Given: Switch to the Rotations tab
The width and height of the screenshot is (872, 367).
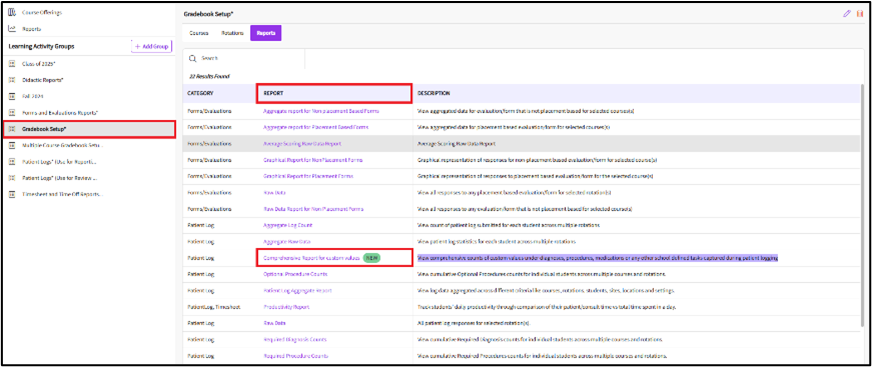Looking at the screenshot, I should [232, 33].
